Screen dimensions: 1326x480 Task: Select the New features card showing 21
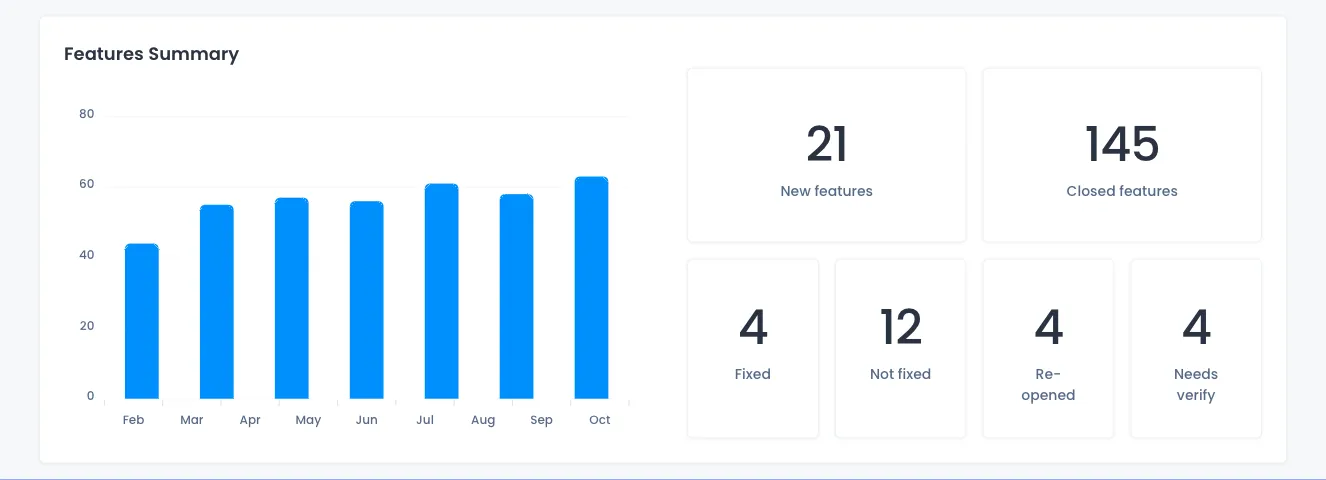(826, 156)
